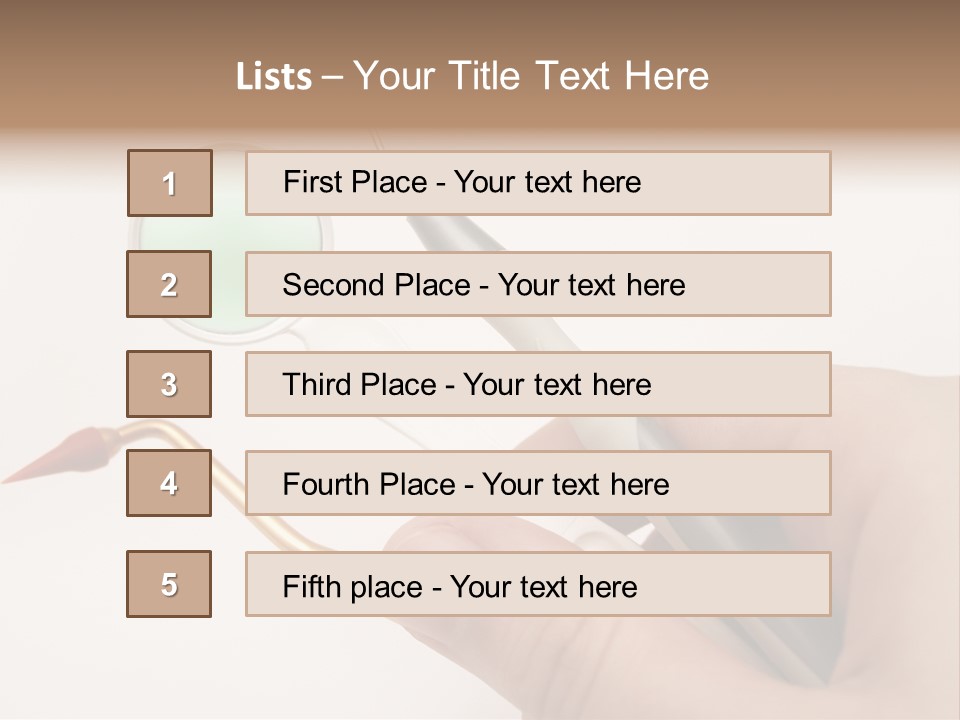Click the "First Place - Your text here" bar

(538, 183)
